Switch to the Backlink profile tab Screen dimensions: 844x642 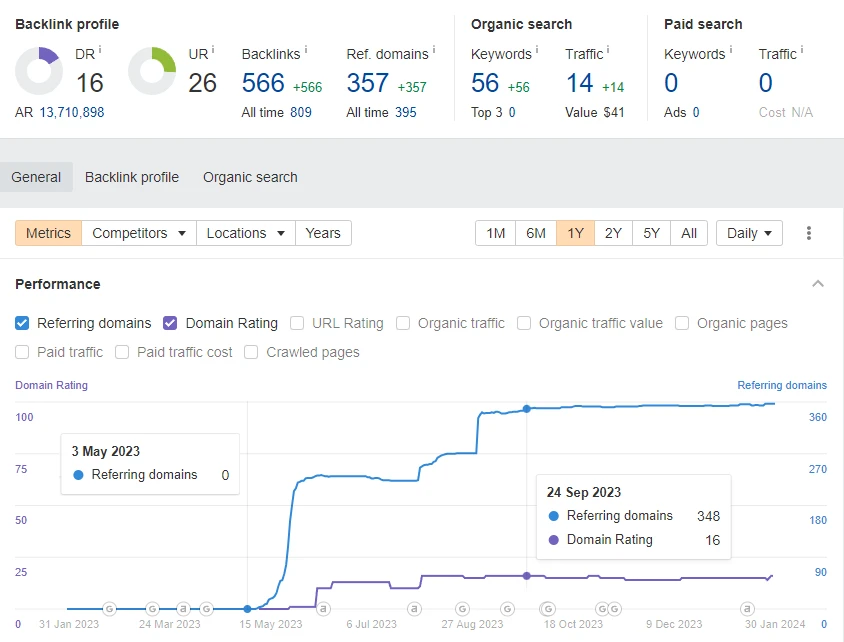[132, 177]
